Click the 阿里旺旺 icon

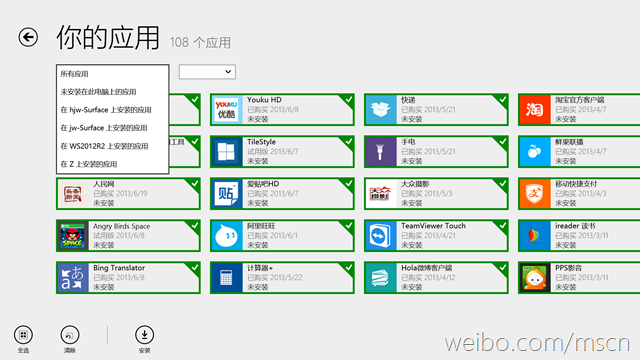227,236
